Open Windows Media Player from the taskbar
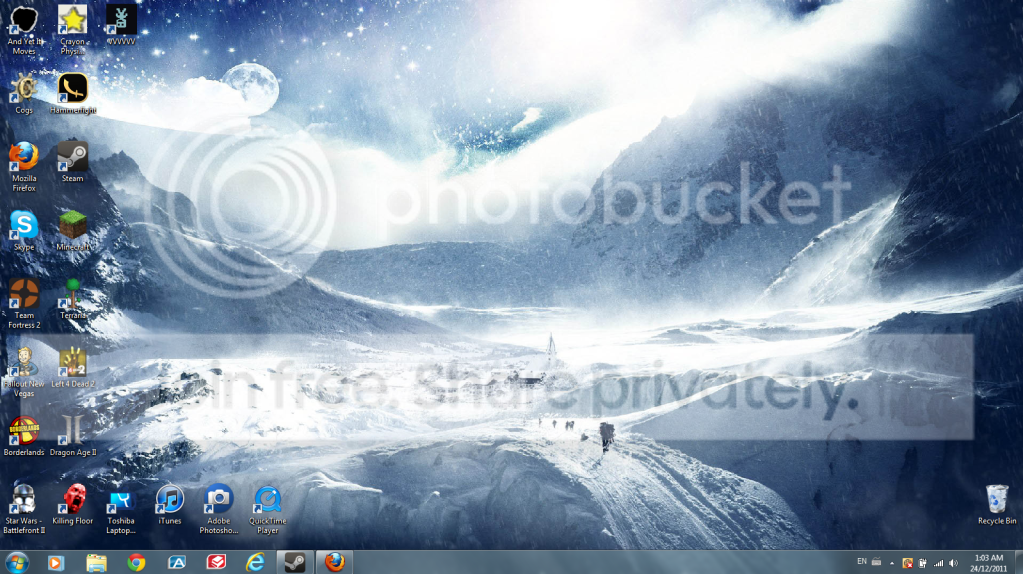Viewport: 1023px width, 574px height. pyautogui.click(x=56, y=562)
